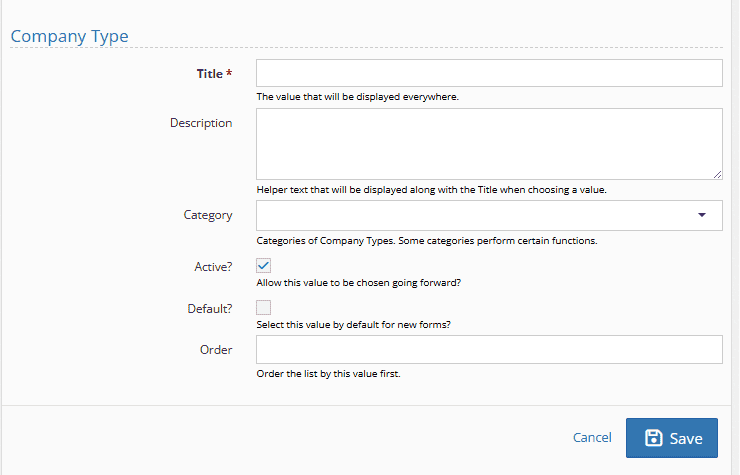Click the Active? label text

click(x=213, y=266)
